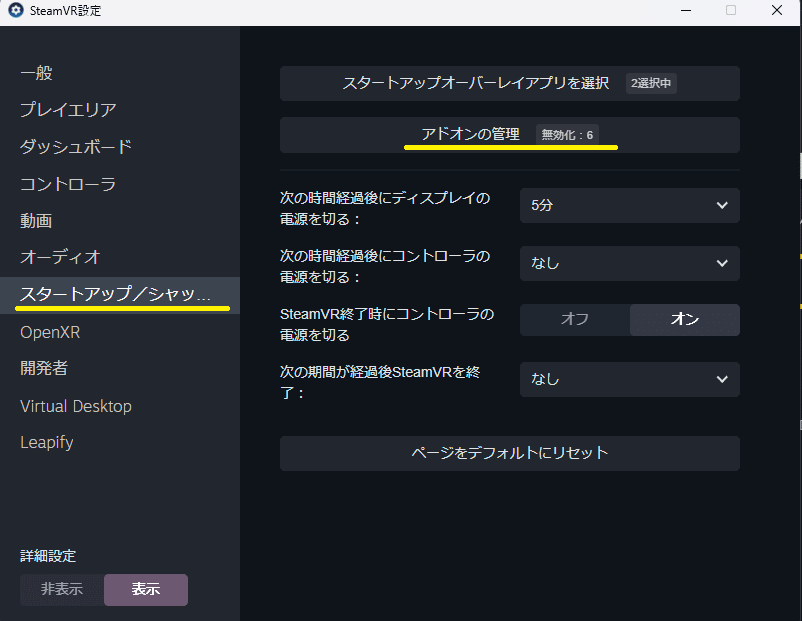
Task: Set controller power off on exit to オフ
Action: click(575, 320)
